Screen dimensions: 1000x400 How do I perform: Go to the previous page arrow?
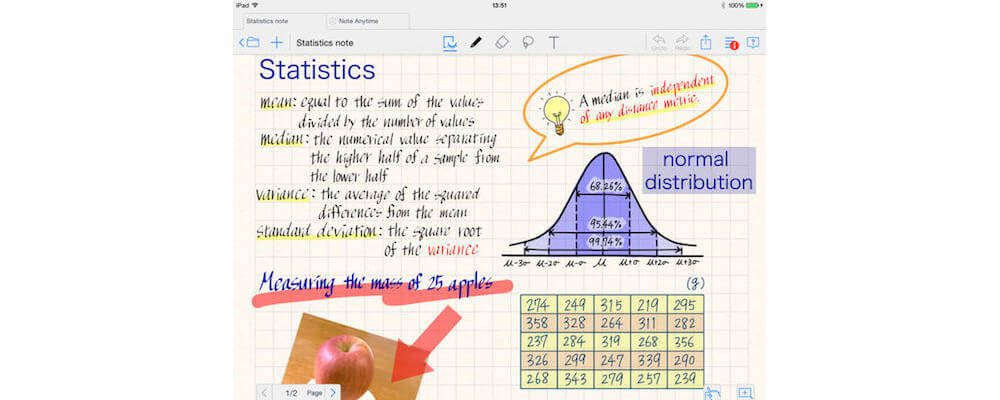click(264, 392)
